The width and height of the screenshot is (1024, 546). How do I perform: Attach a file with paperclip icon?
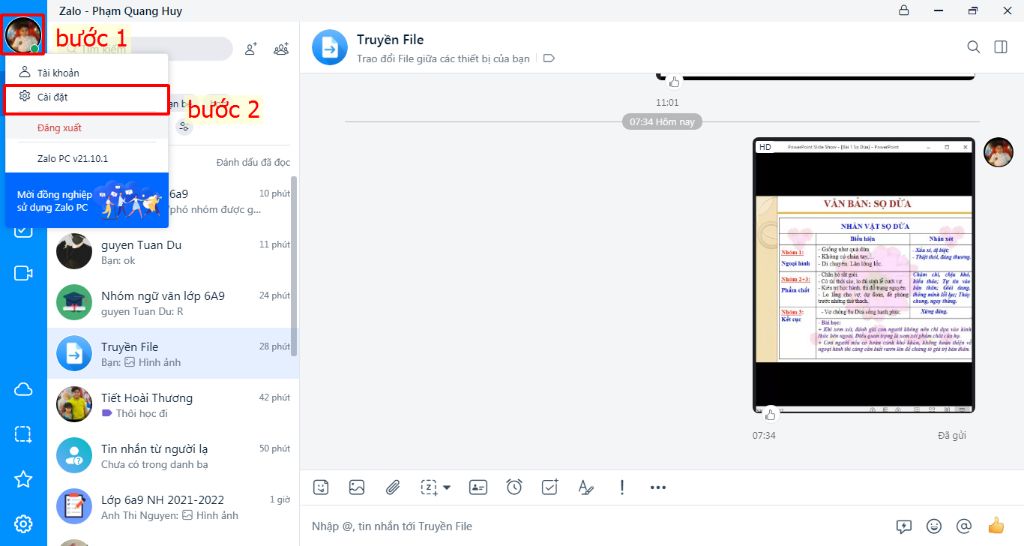tap(392, 487)
